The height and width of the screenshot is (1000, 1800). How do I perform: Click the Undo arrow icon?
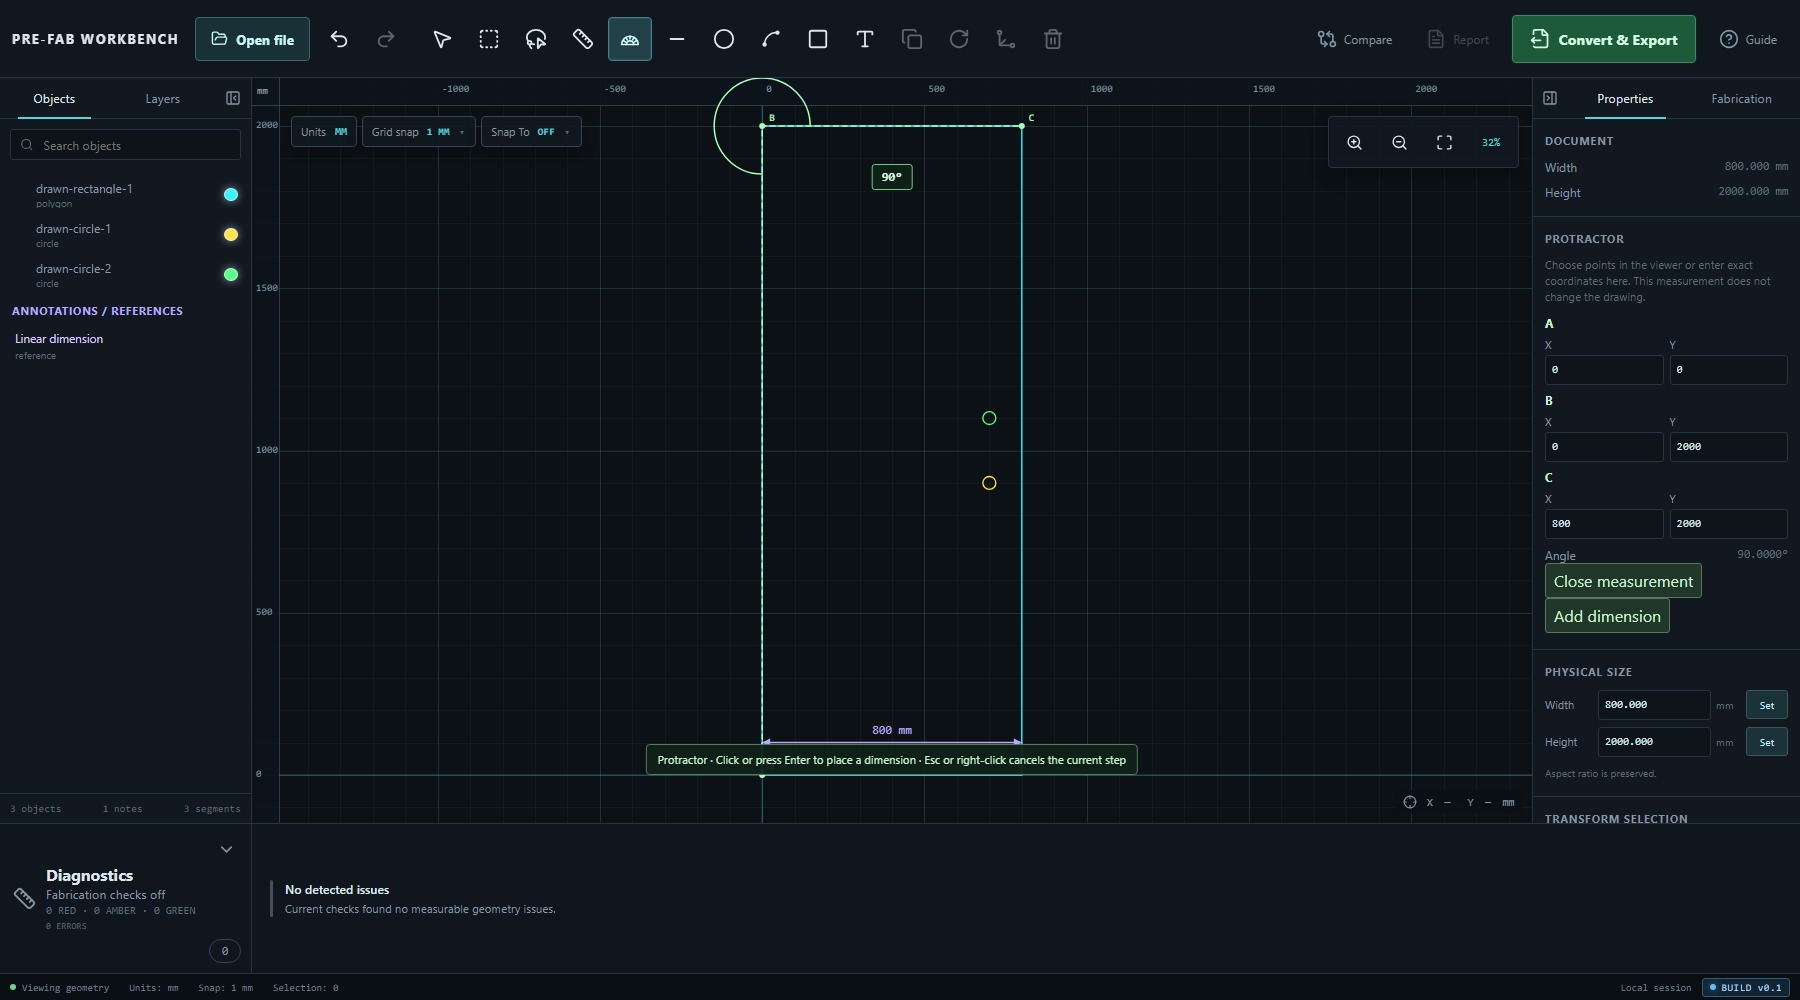click(x=339, y=39)
